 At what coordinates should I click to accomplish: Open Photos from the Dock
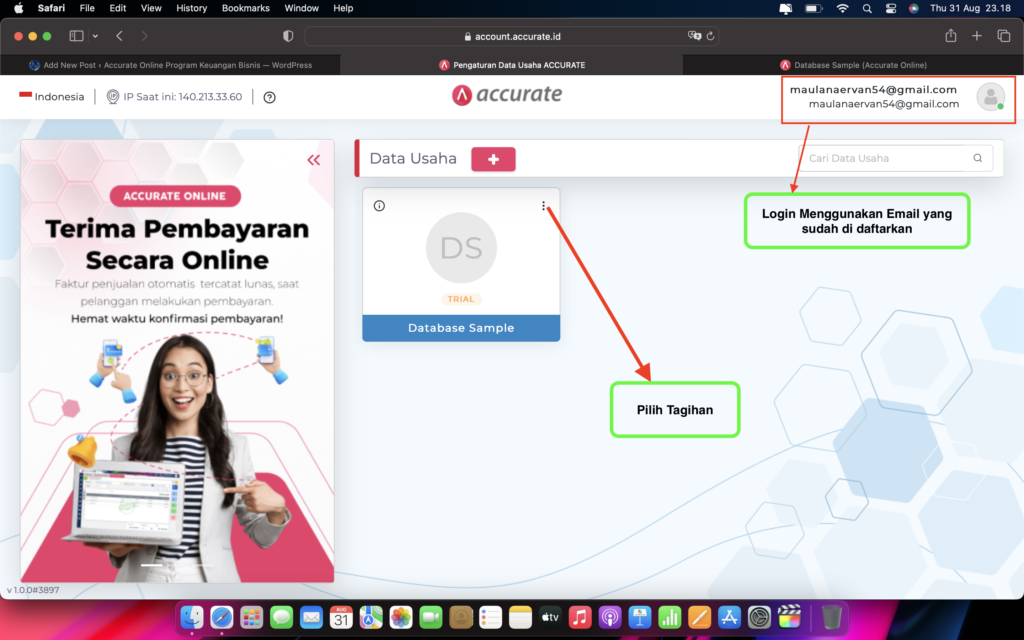[x=401, y=617]
